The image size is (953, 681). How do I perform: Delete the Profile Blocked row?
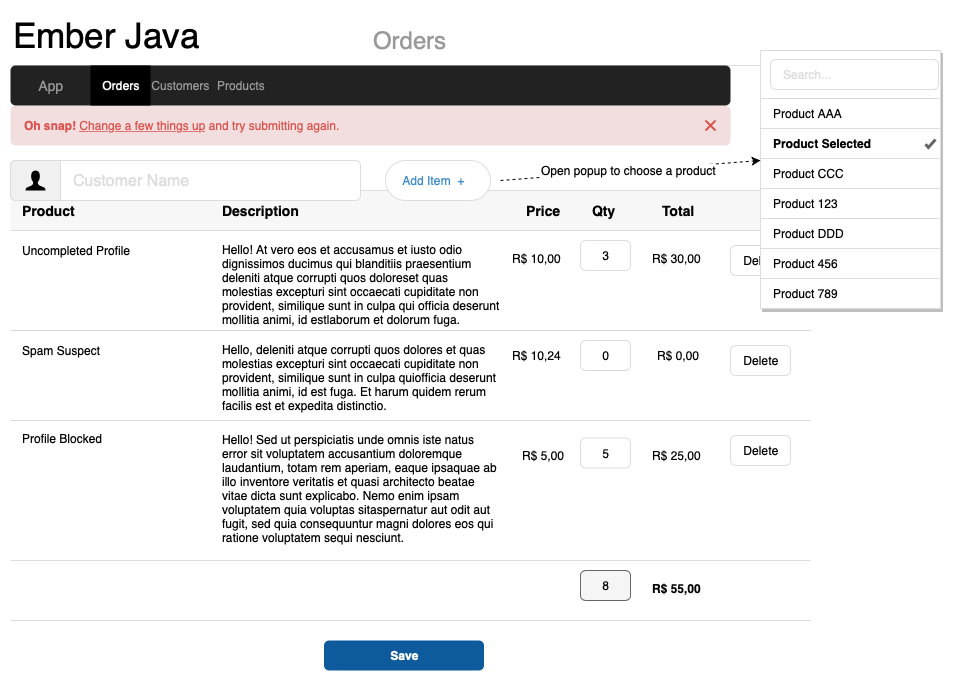tap(760, 451)
